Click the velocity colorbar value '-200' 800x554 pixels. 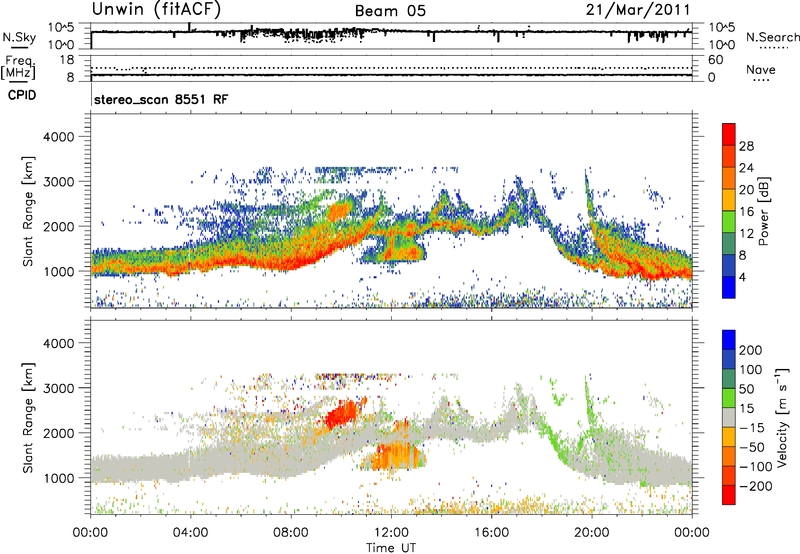(x=756, y=486)
